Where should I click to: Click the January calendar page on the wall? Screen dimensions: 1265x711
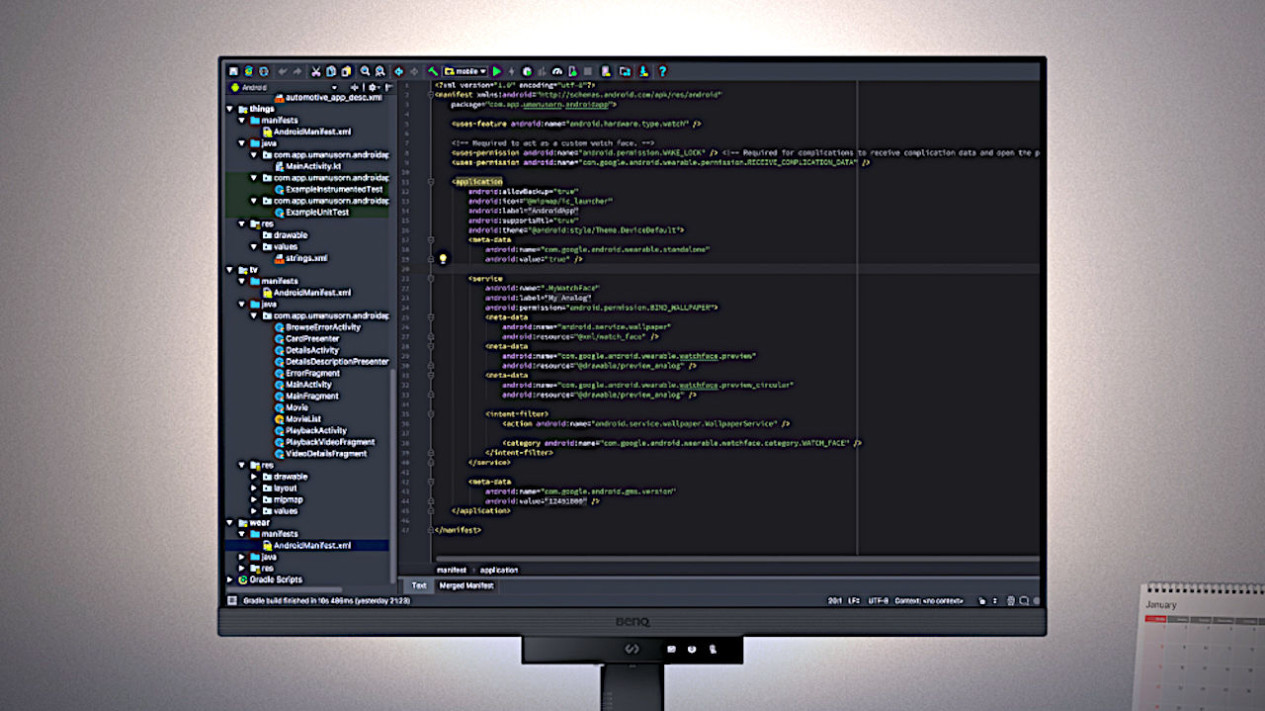click(x=1202, y=647)
